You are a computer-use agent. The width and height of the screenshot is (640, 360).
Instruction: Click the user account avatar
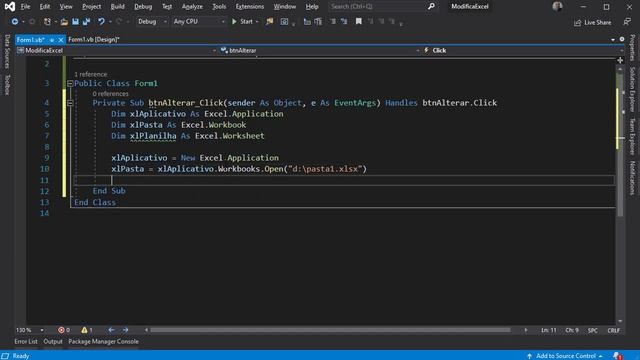pyautogui.click(x=557, y=7)
